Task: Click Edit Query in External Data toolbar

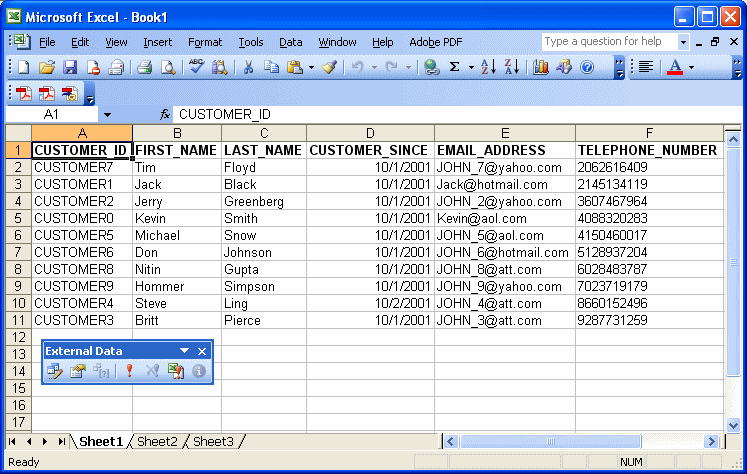Action: (54, 371)
